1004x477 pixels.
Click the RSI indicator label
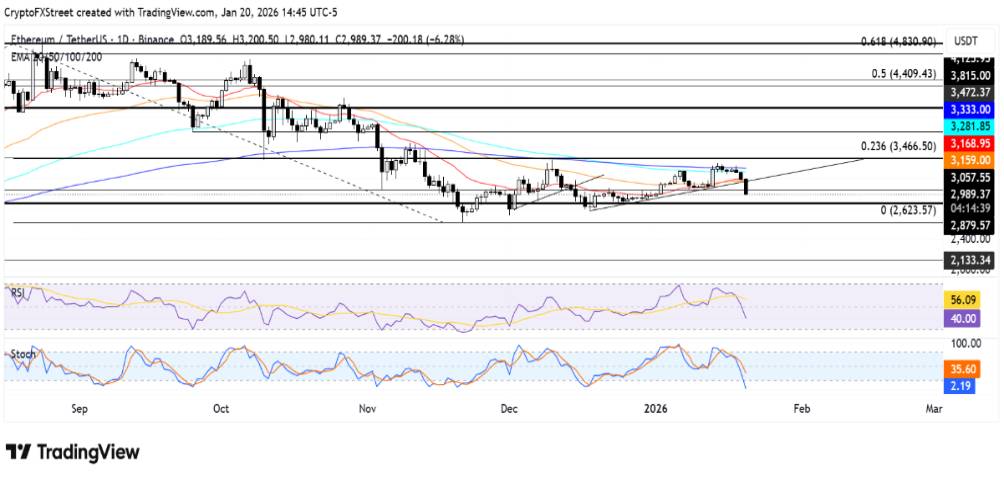pyautogui.click(x=17, y=293)
